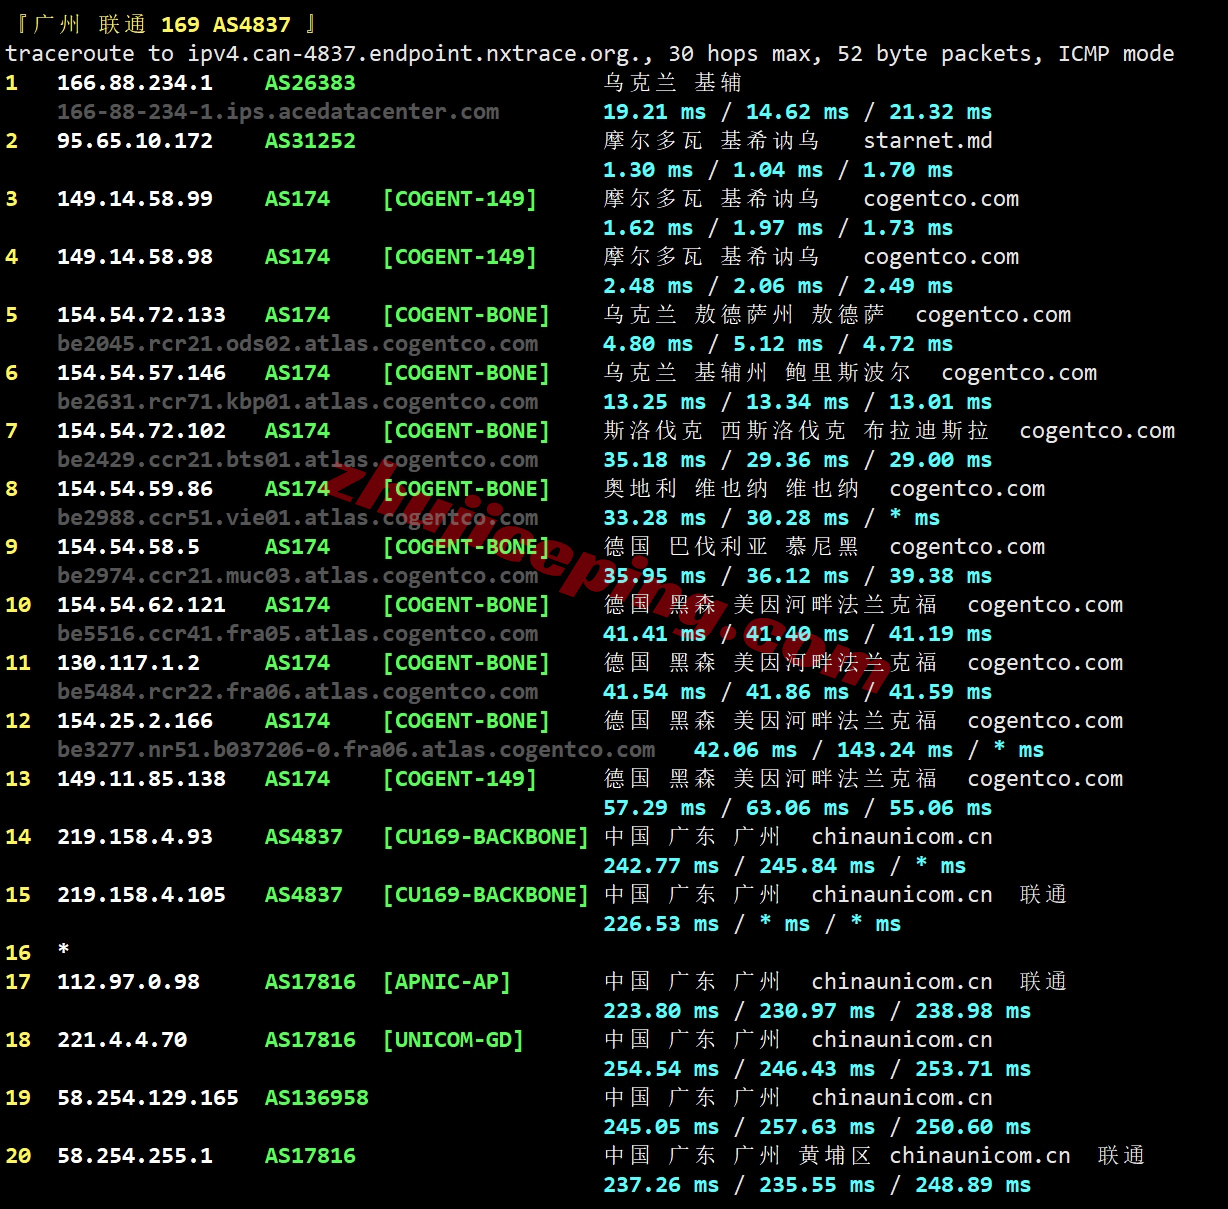This screenshot has width=1228, height=1209.
Task: Click AS136958 text
Action: 317,1098
